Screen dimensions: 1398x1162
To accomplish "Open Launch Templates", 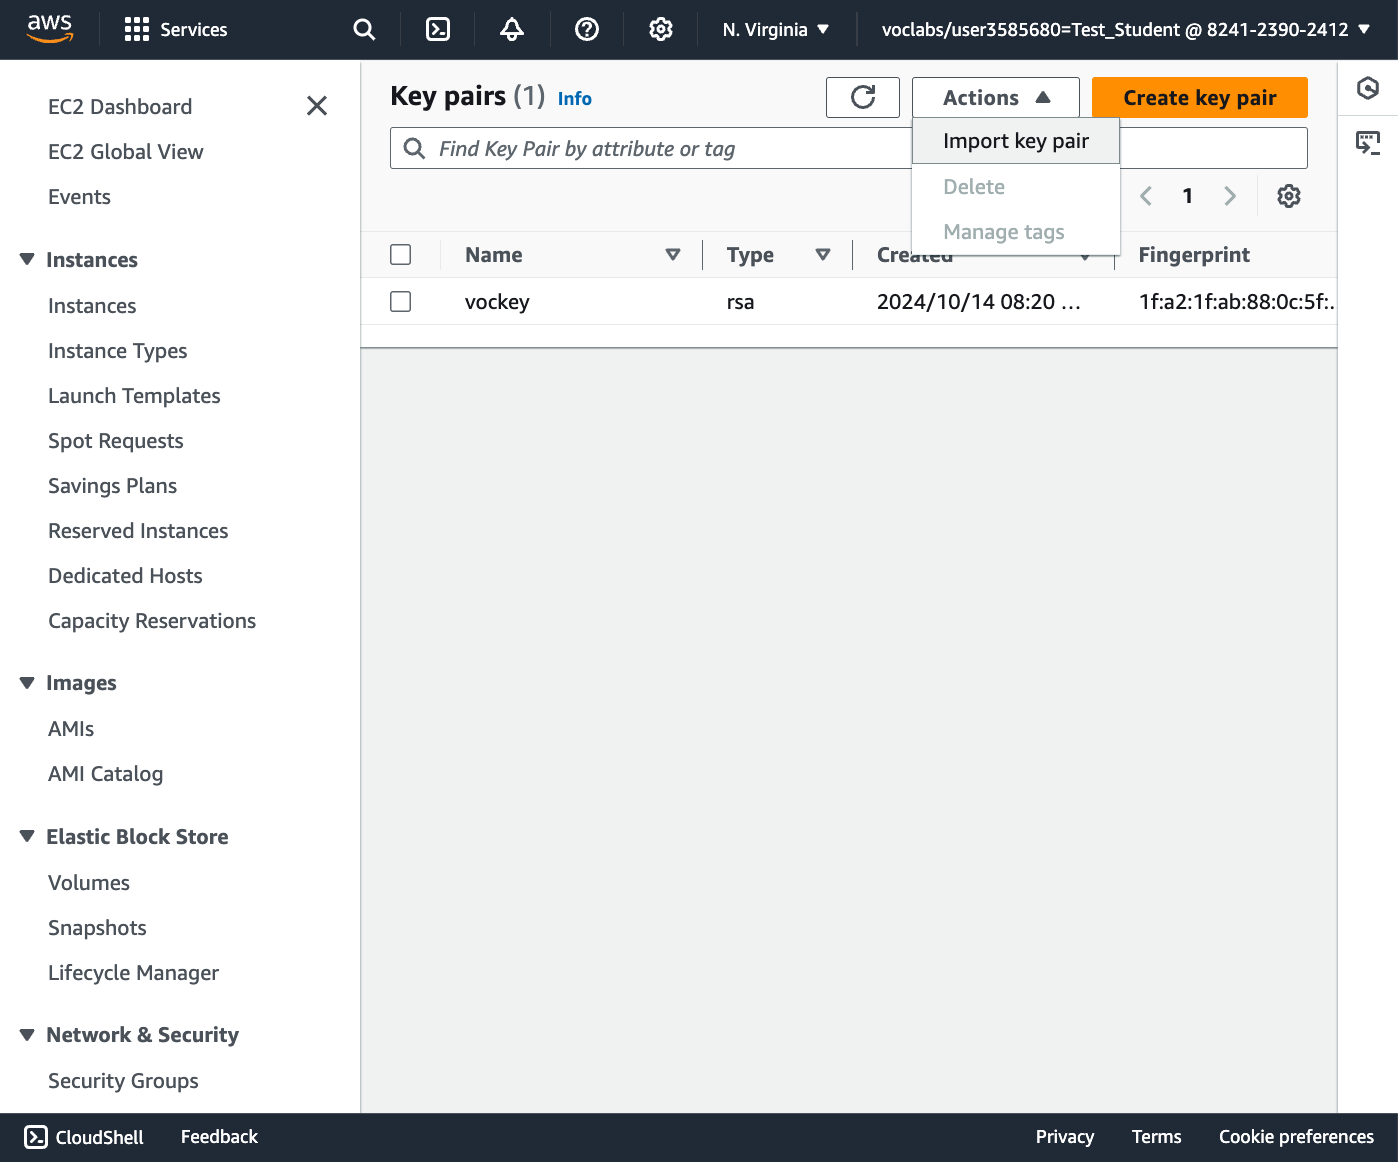I will pyautogui.click(x=134, y=396).
